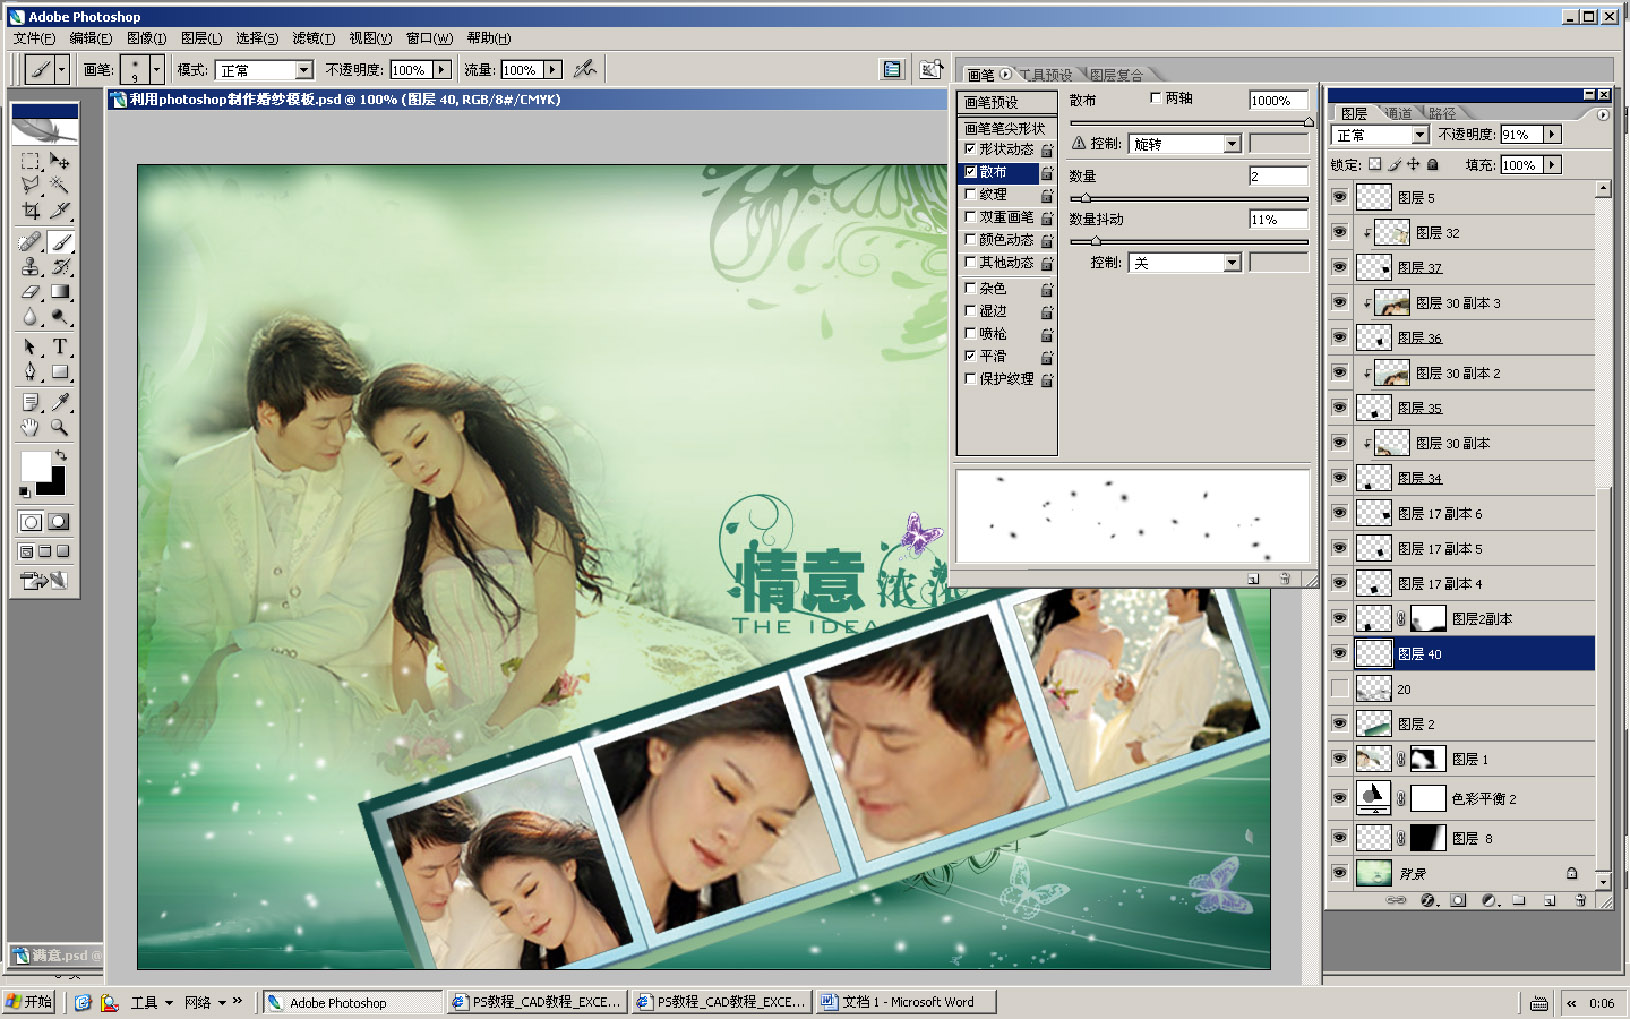The width and height of the screenshot is (1630, 1019).
Task: Check the 两轴 both axes checkbox
Action: [x=1156, y=98]
